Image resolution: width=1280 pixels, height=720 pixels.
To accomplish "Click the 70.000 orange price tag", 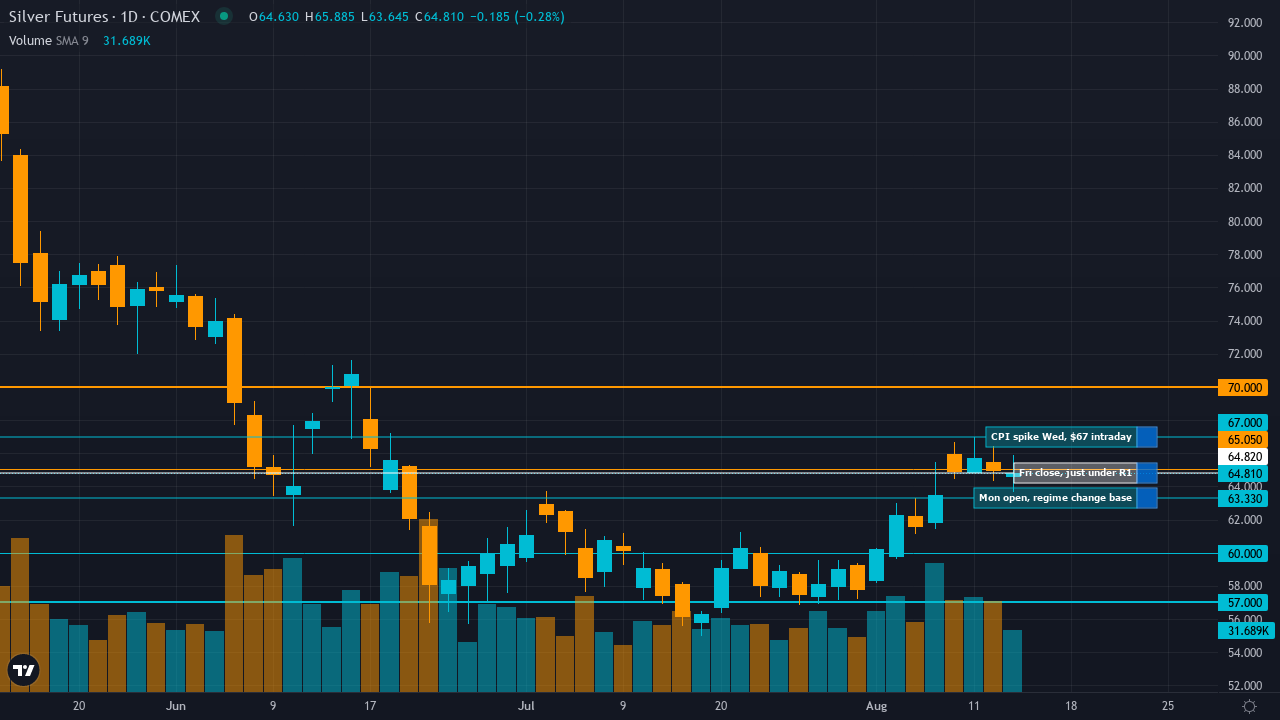I will pyautogui.click(x=1243, y=387).
